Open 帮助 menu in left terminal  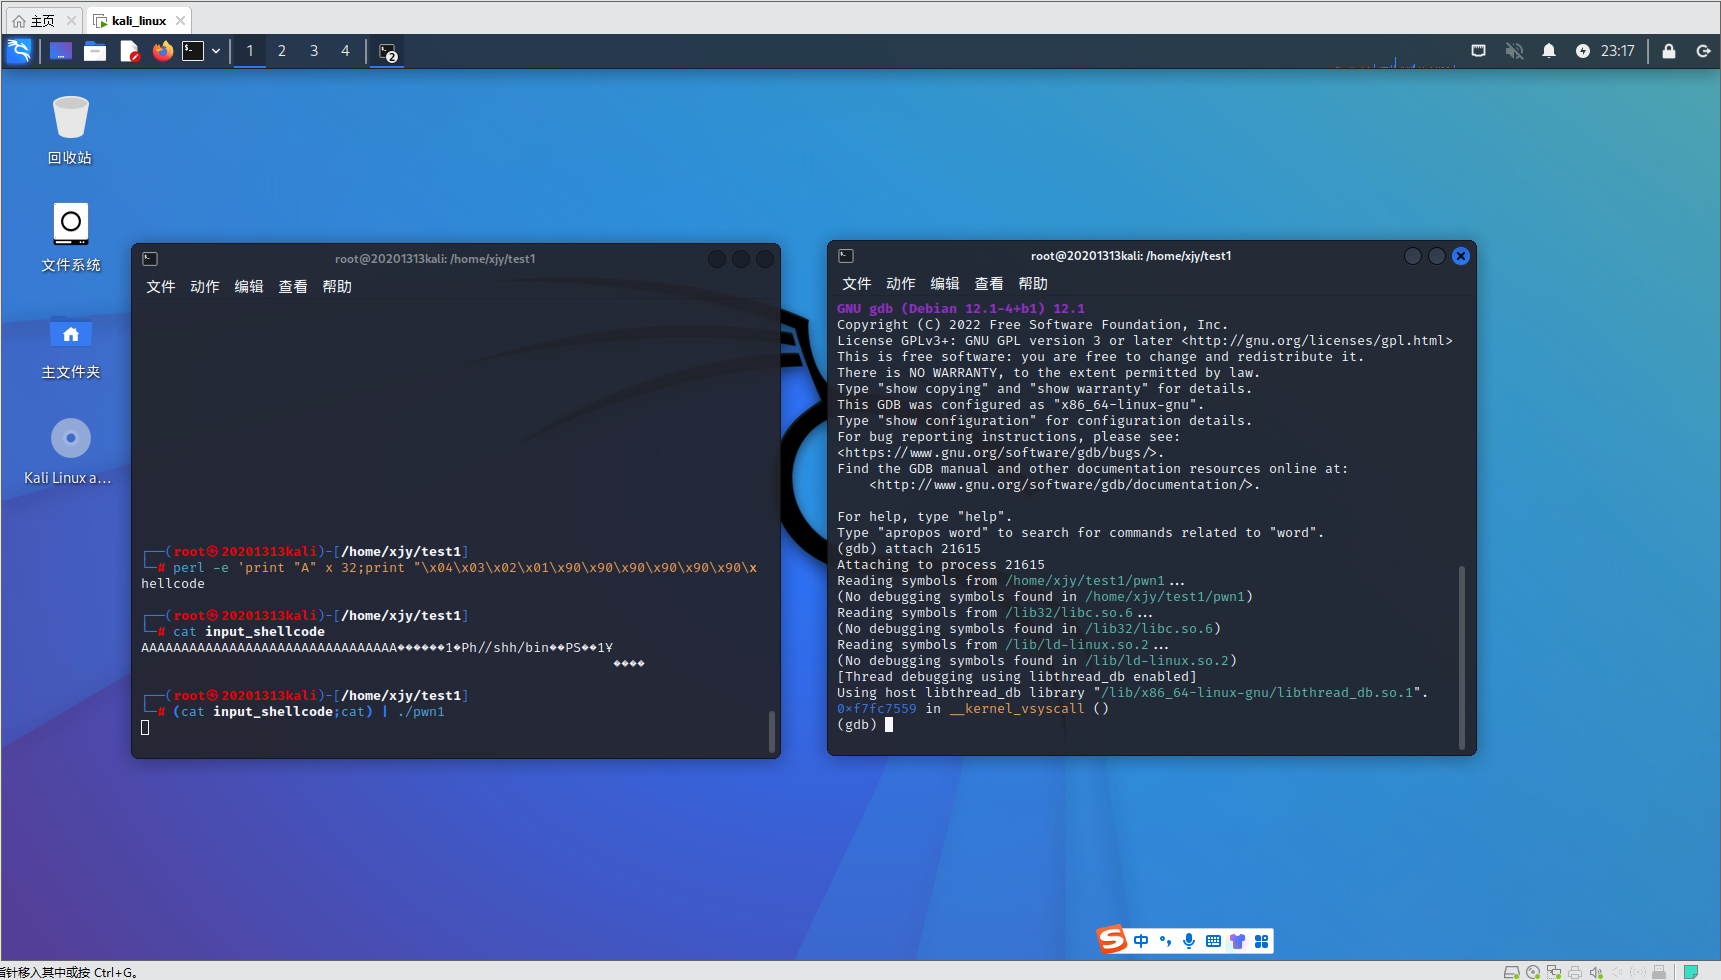pyautogui.click(x=337, y=287)
